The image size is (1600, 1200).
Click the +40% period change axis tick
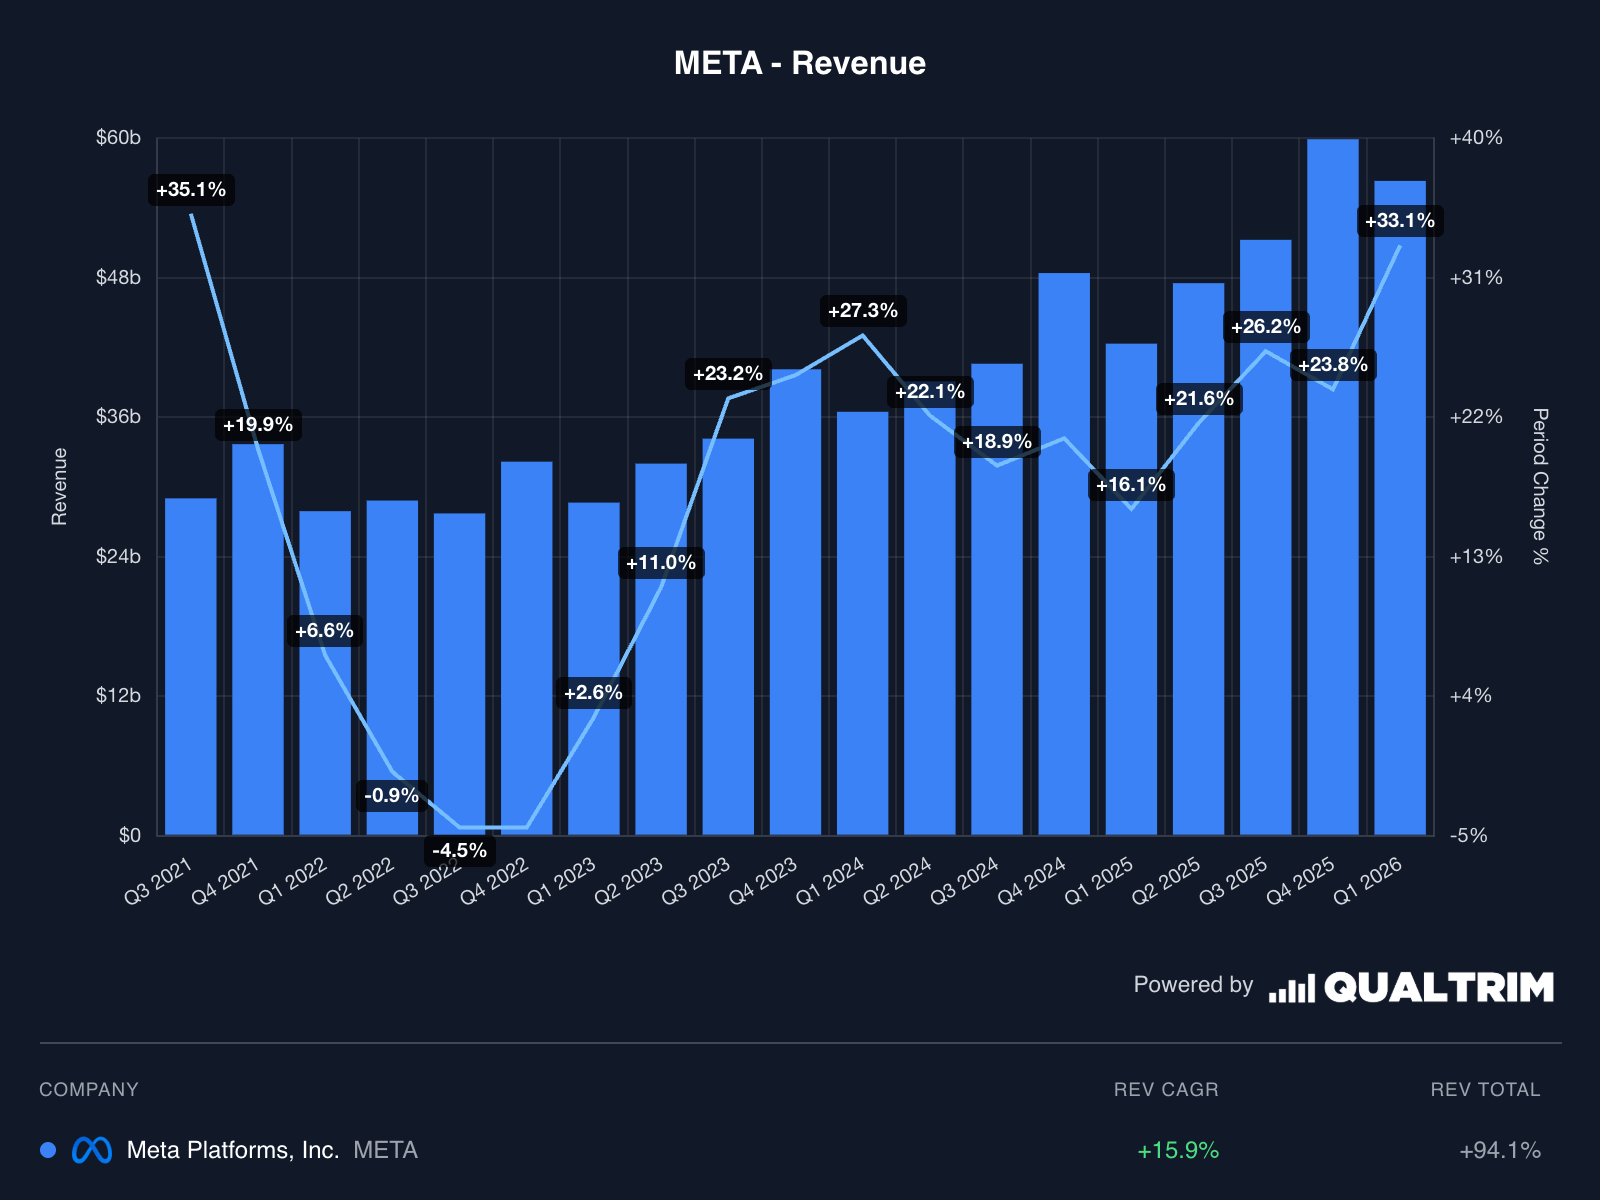pyautogui.click(x=1476, y=138)
